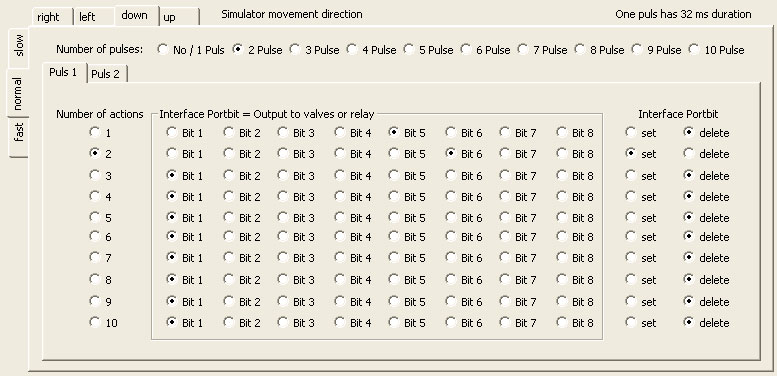The width and height of the screenshot is (777, 376).
Task: Choose delete for action row 2
Action: [688, 154]
